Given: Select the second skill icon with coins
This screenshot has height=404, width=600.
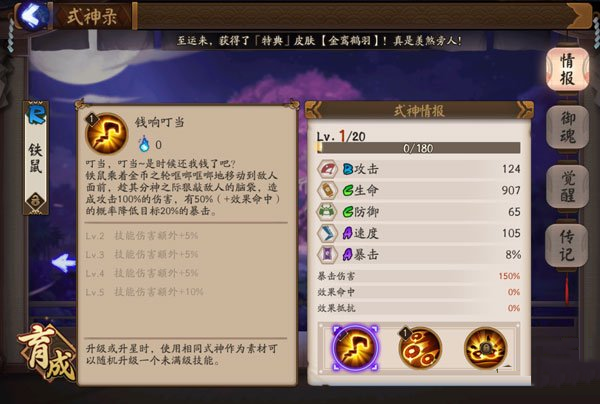Looking at the screenshot, I should click(x=420, y=348).
